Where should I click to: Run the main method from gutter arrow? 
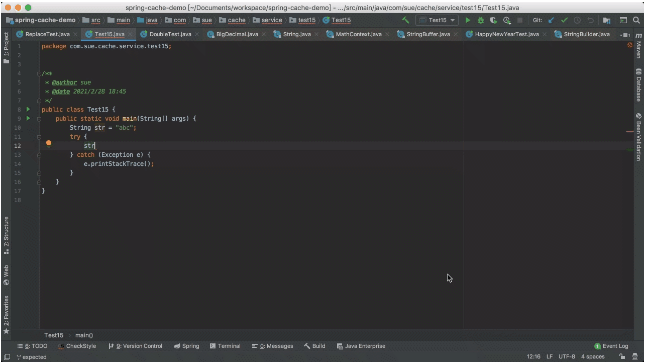click(28, 119)
